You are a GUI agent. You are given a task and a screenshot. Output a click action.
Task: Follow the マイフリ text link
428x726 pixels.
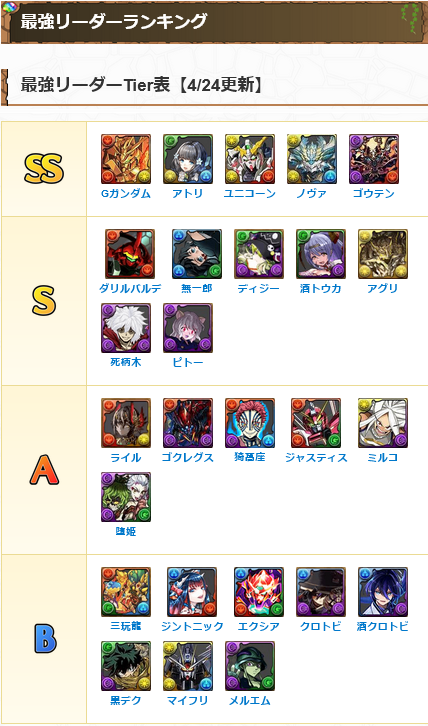click(x=188, y=701)
